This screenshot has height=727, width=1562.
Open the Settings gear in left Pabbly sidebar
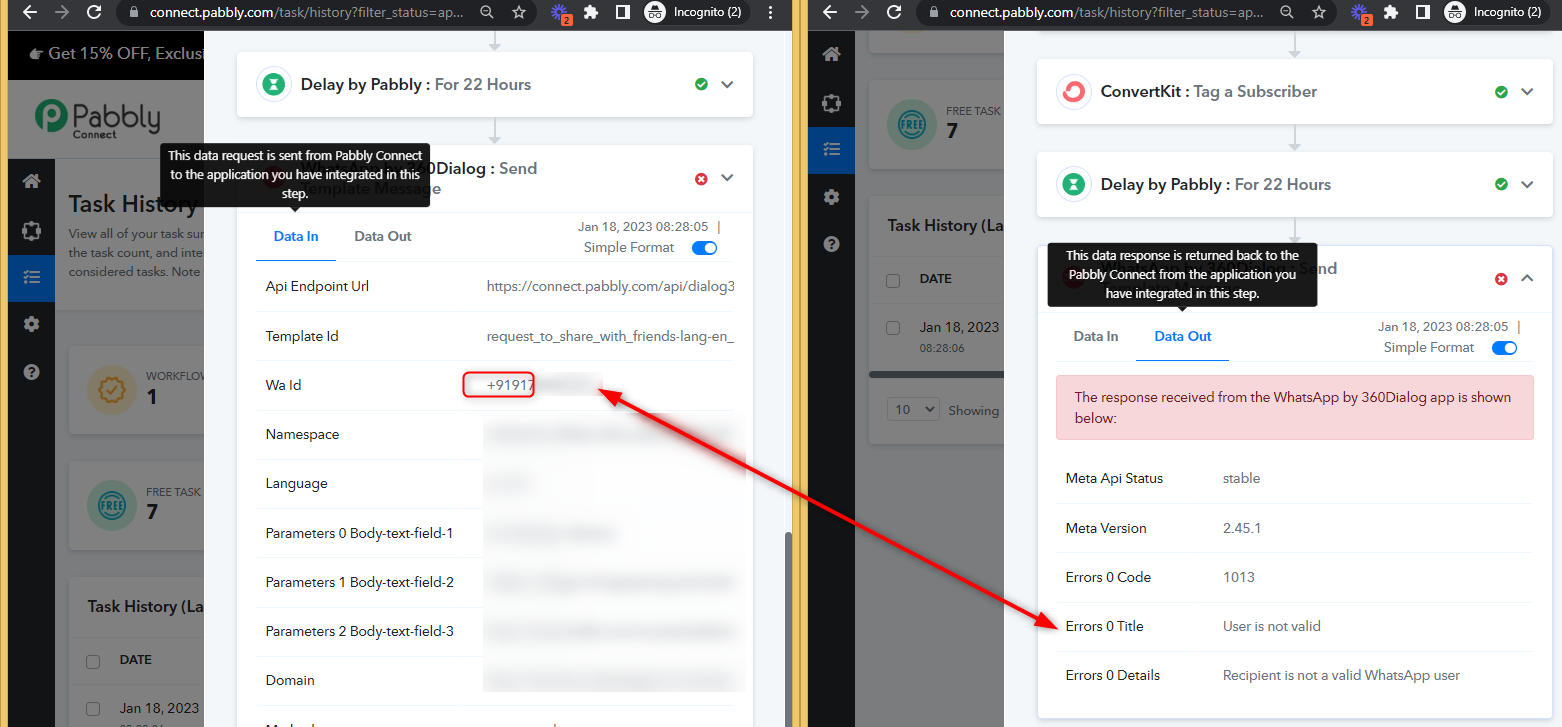tap(31, 324)
